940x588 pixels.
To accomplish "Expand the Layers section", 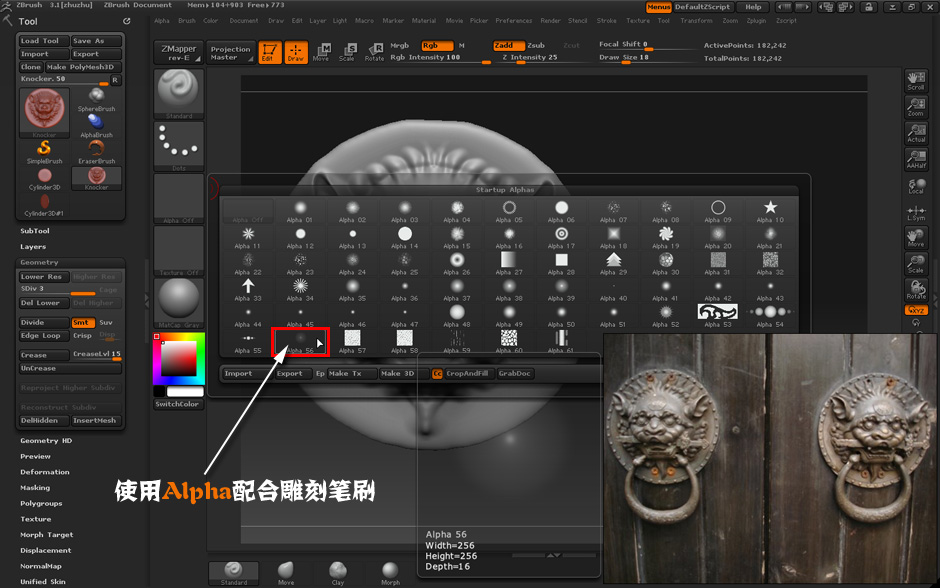I will pos(33,246).
